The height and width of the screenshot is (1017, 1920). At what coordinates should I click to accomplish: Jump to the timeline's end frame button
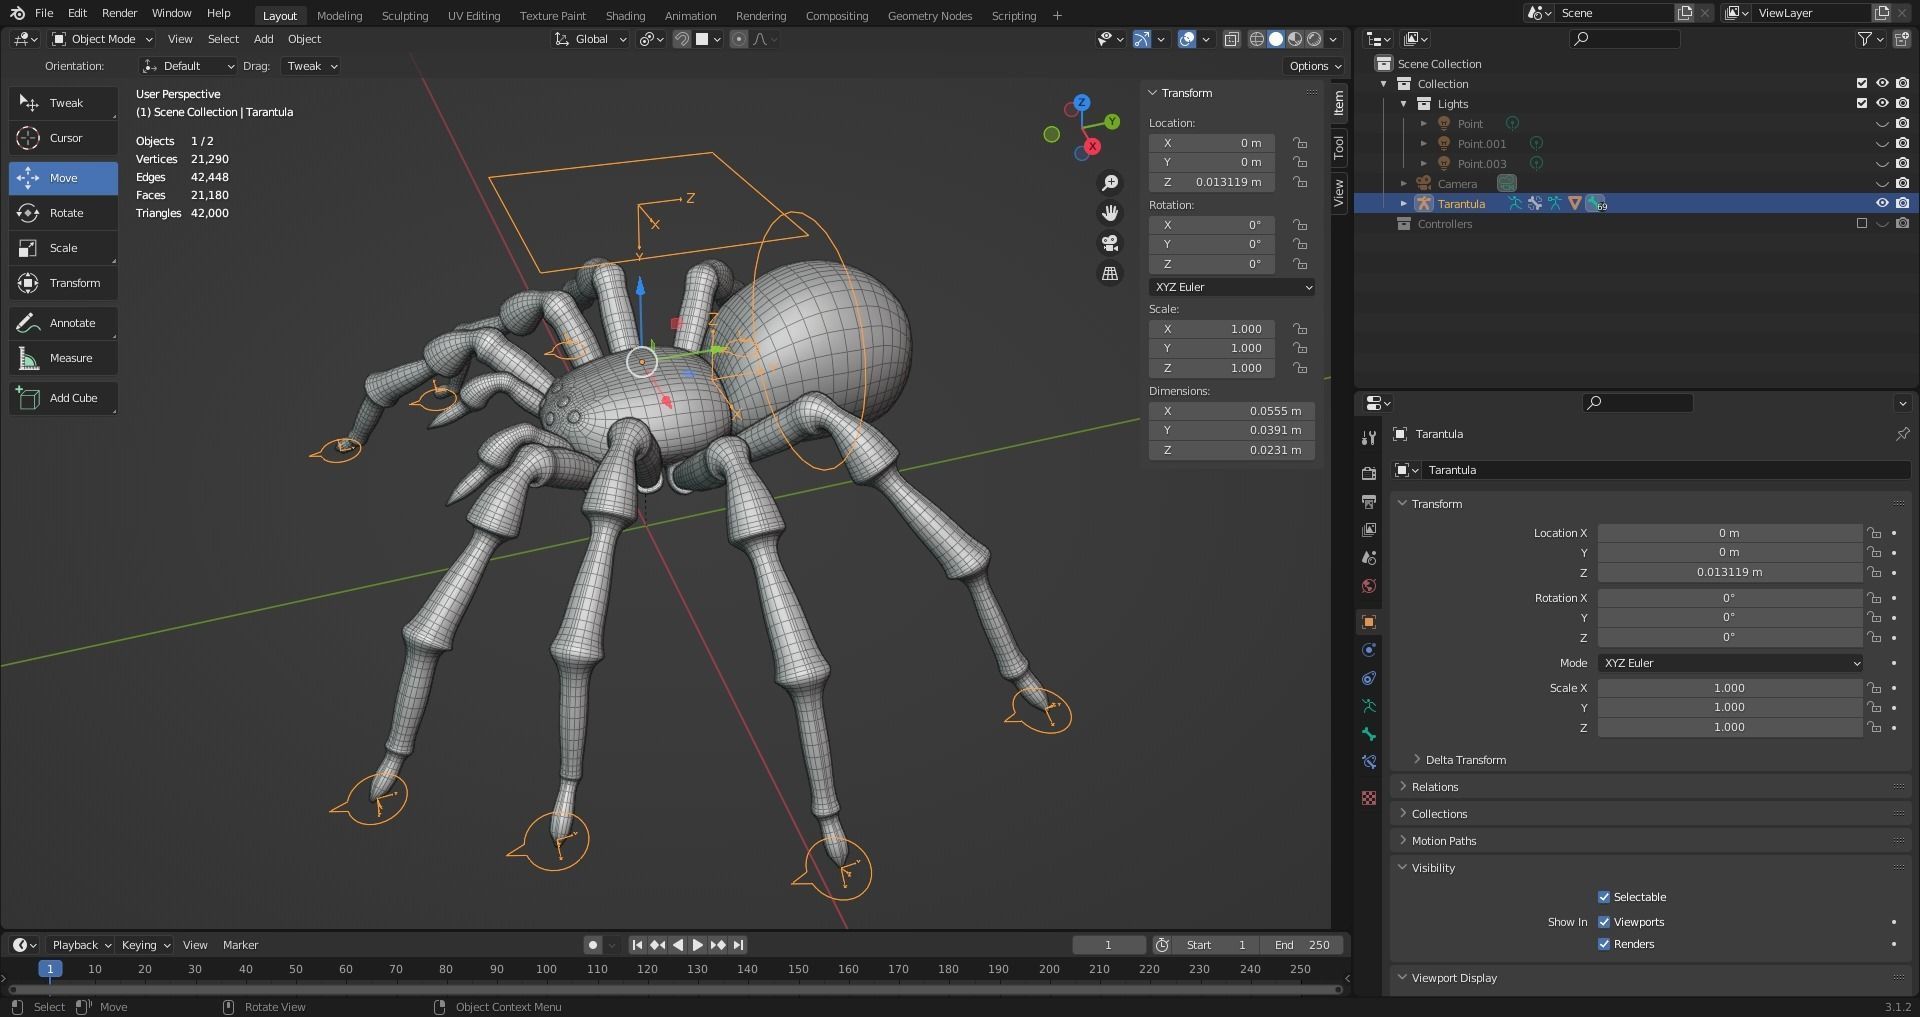coord(738,945)
